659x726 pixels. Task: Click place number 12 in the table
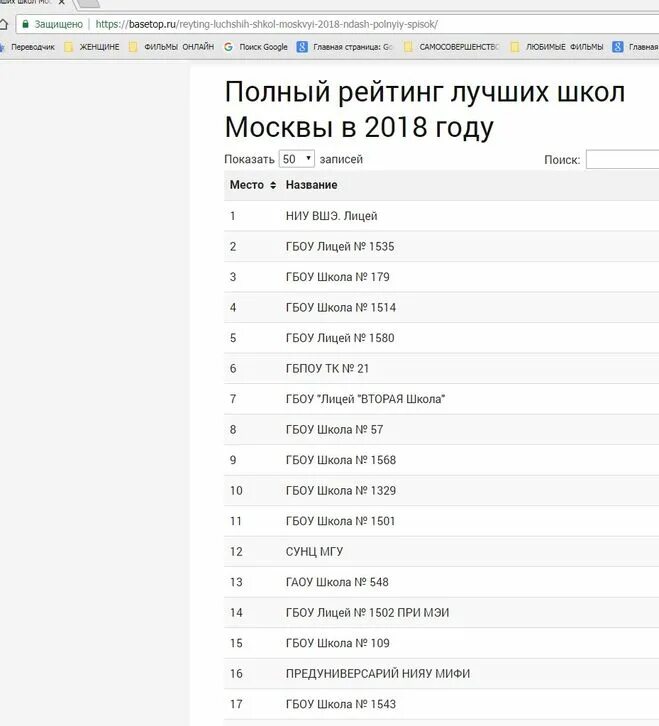pyautogui.click(x=236, y=552)
